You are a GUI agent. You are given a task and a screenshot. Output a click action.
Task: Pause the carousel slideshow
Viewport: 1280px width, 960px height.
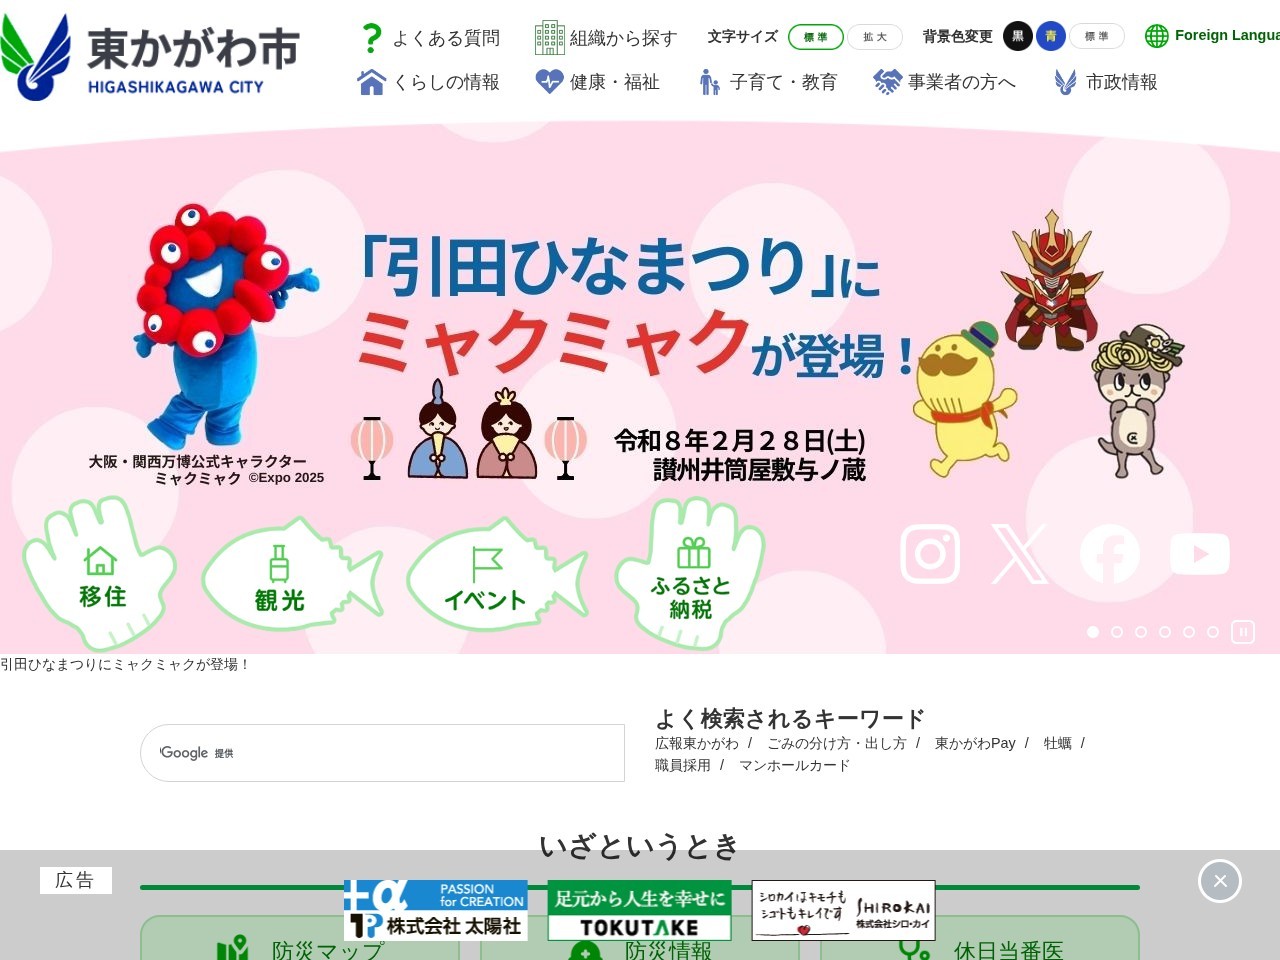(x=1243, y=632)
